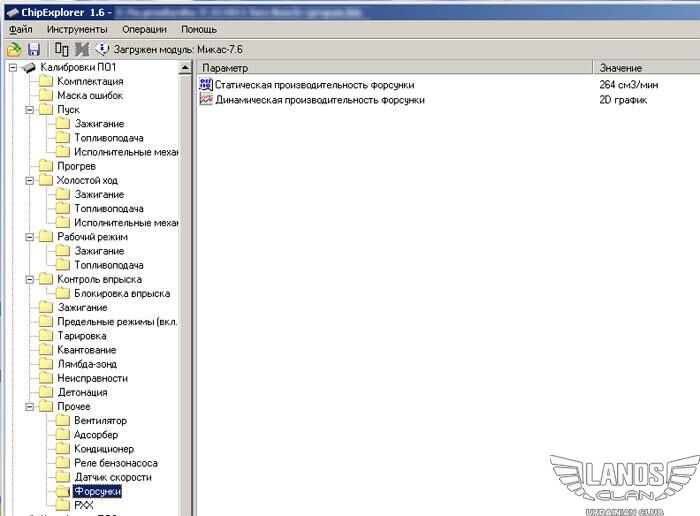Click the tree panel scroll up arrow

185,68
